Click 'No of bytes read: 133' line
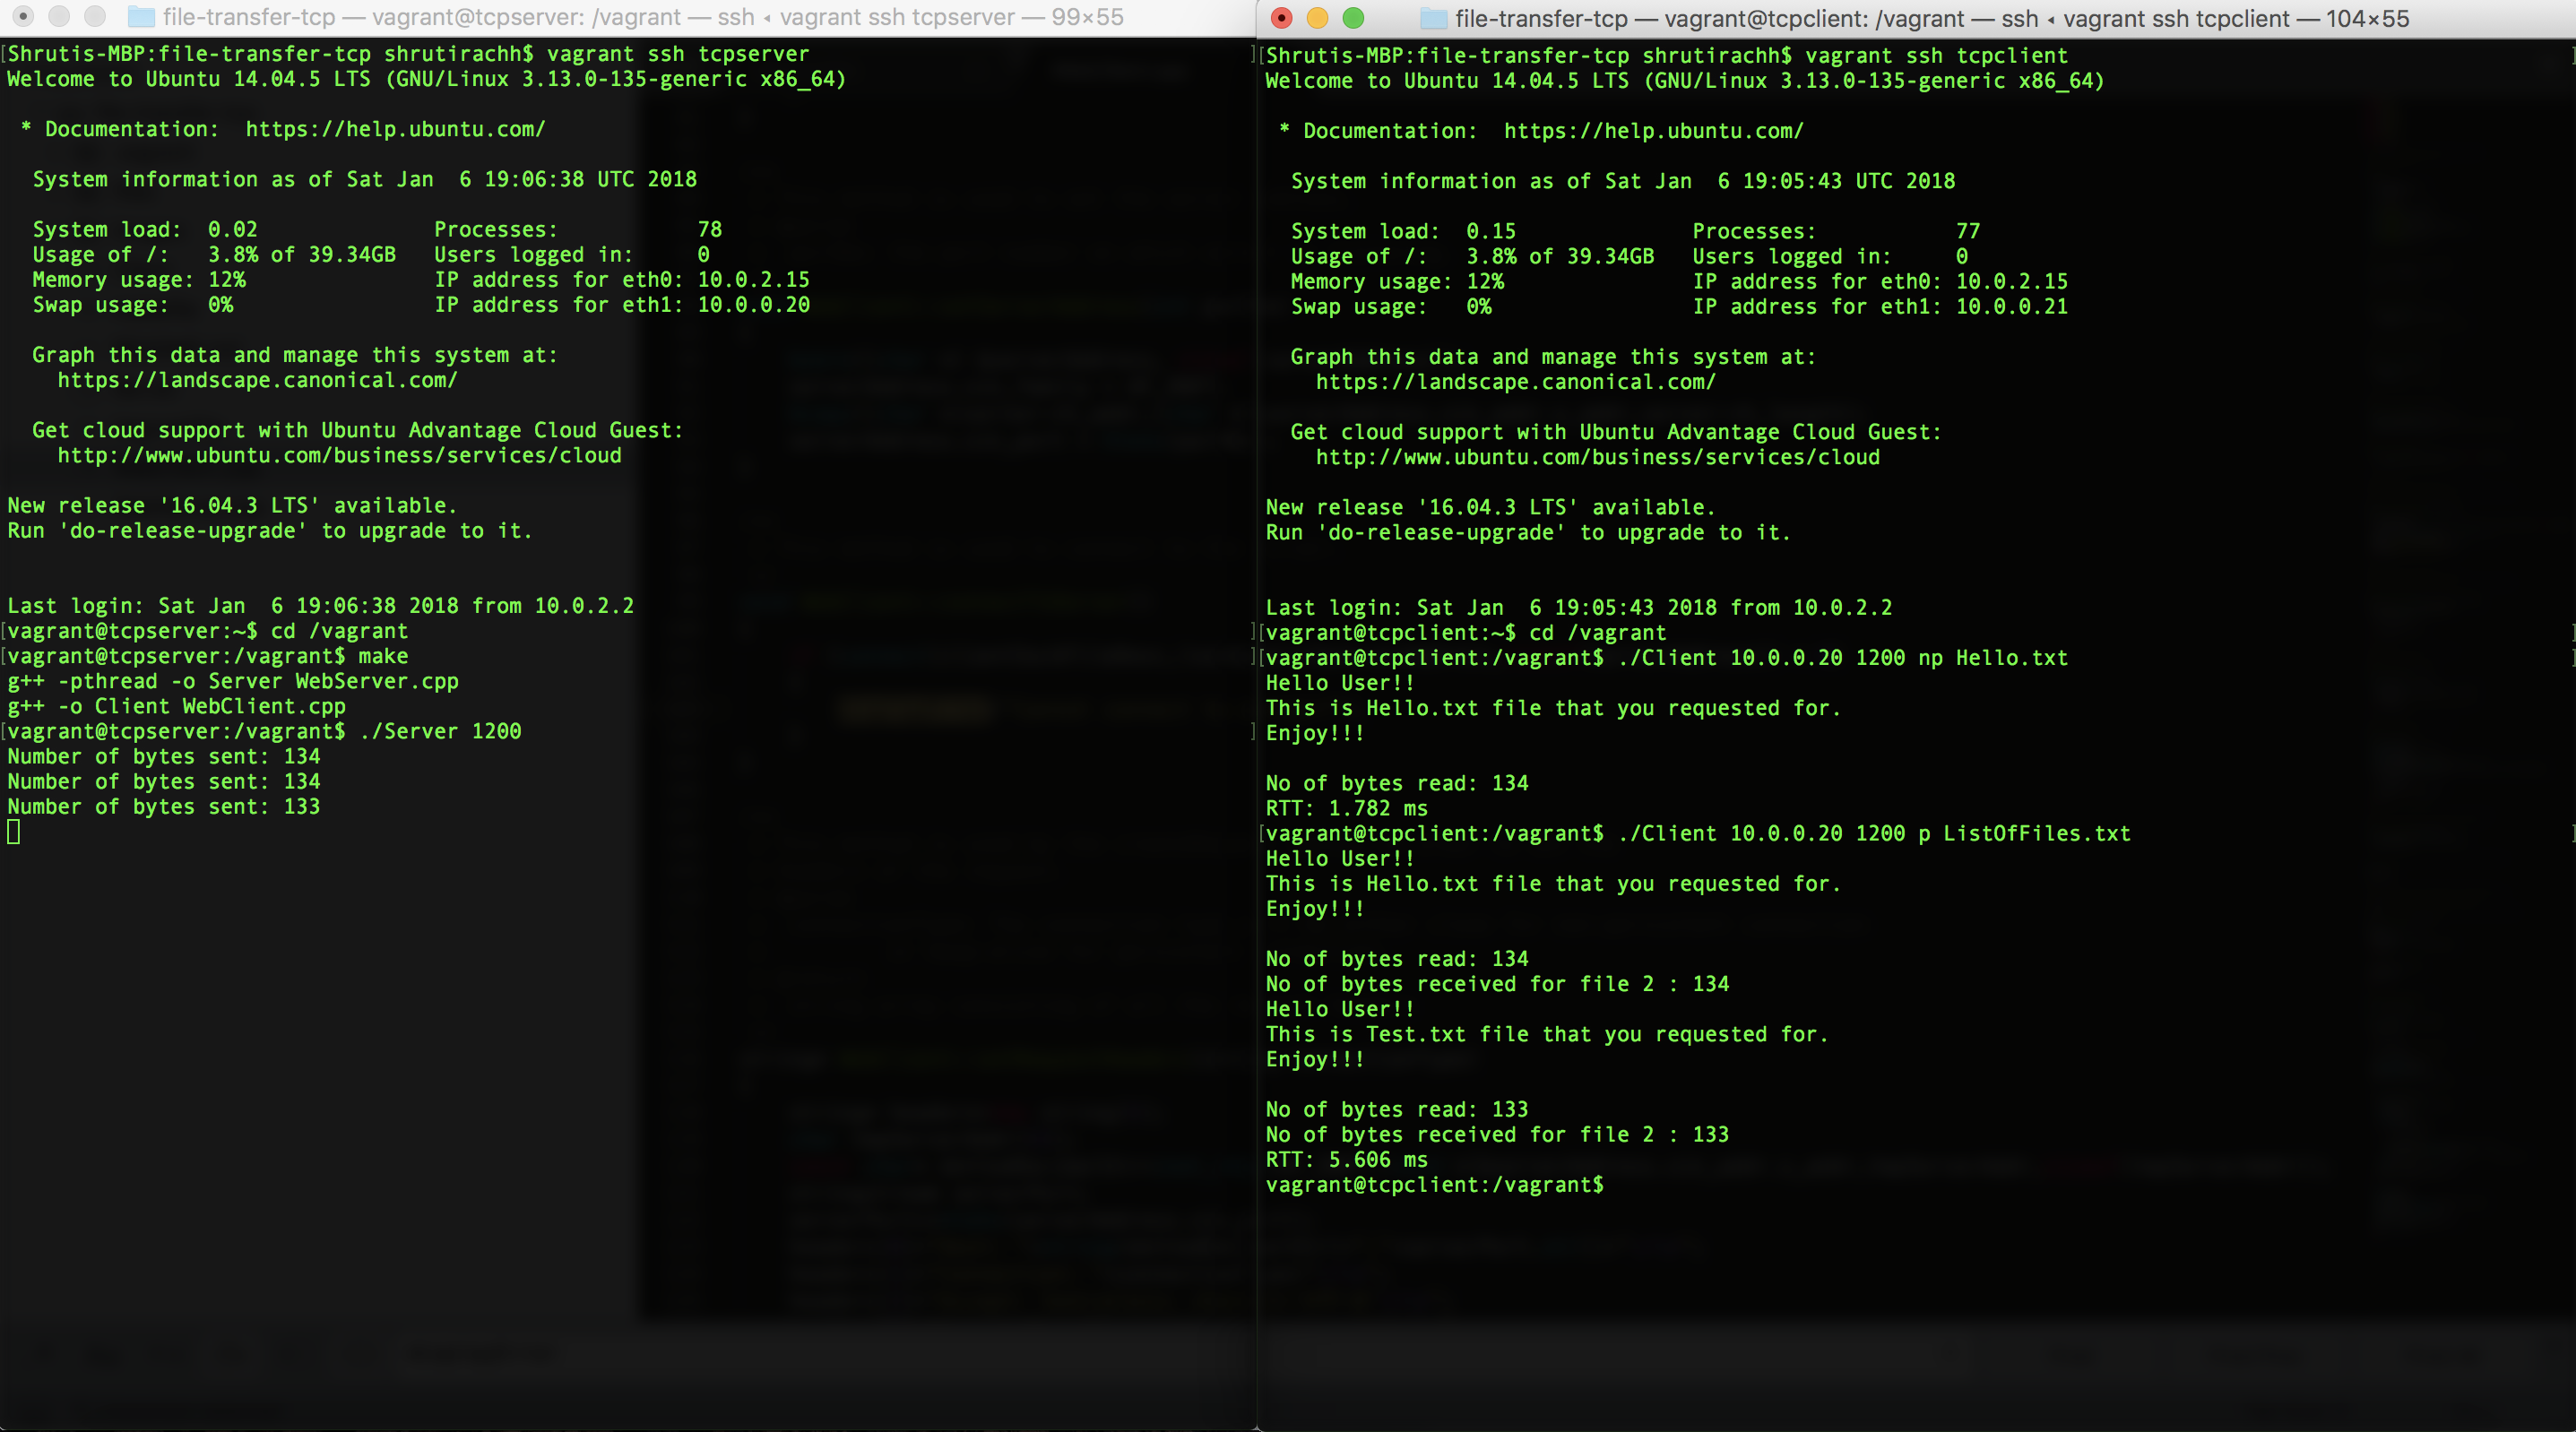The width and height of the screenshot is (2576, 1432). (x=1396, y=1109)
